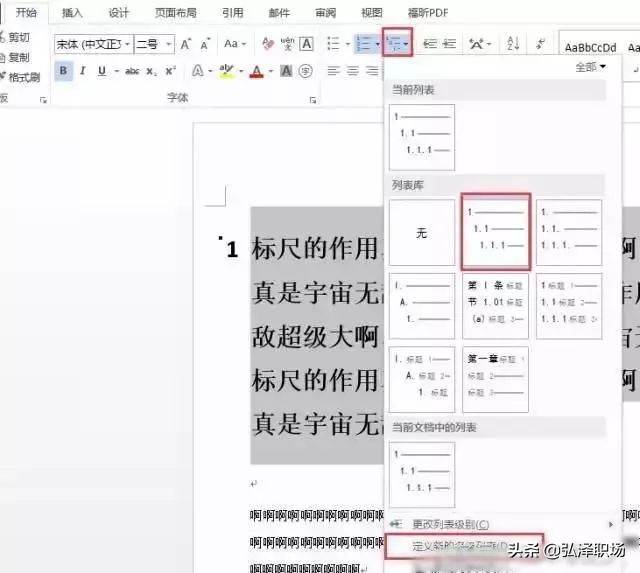The image size is (640, 573).
Task: Click the clear formatting eraser icon
Action: (x=268, y=44)
